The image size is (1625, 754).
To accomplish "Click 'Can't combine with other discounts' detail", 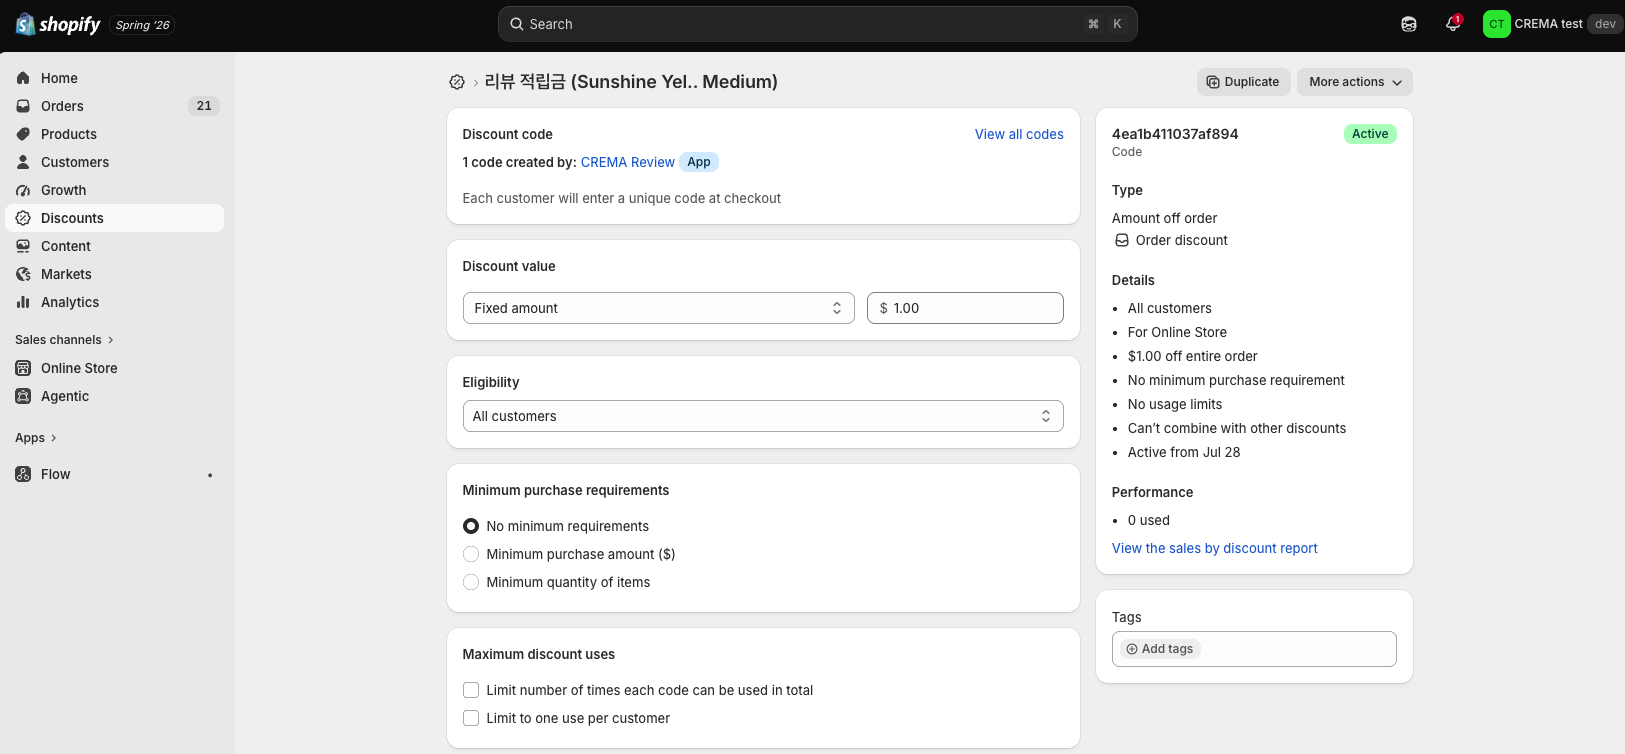I will coord(1237,428).
